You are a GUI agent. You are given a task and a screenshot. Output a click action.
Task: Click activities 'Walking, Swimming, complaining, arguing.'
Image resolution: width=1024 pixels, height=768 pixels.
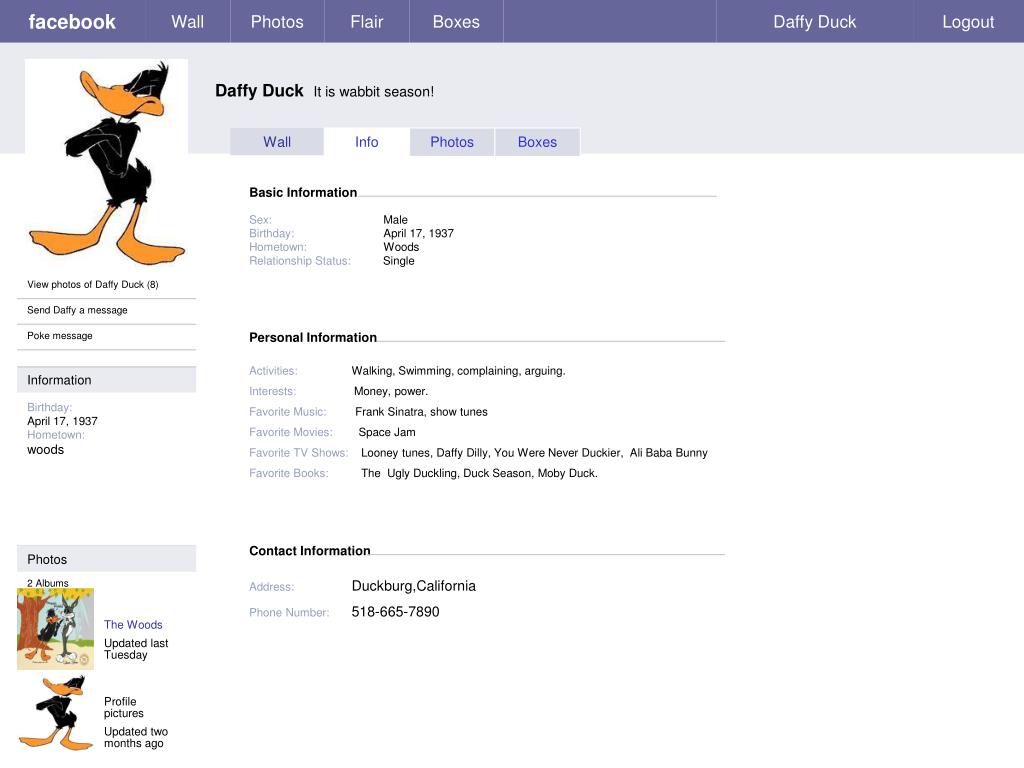pos(458,370)
